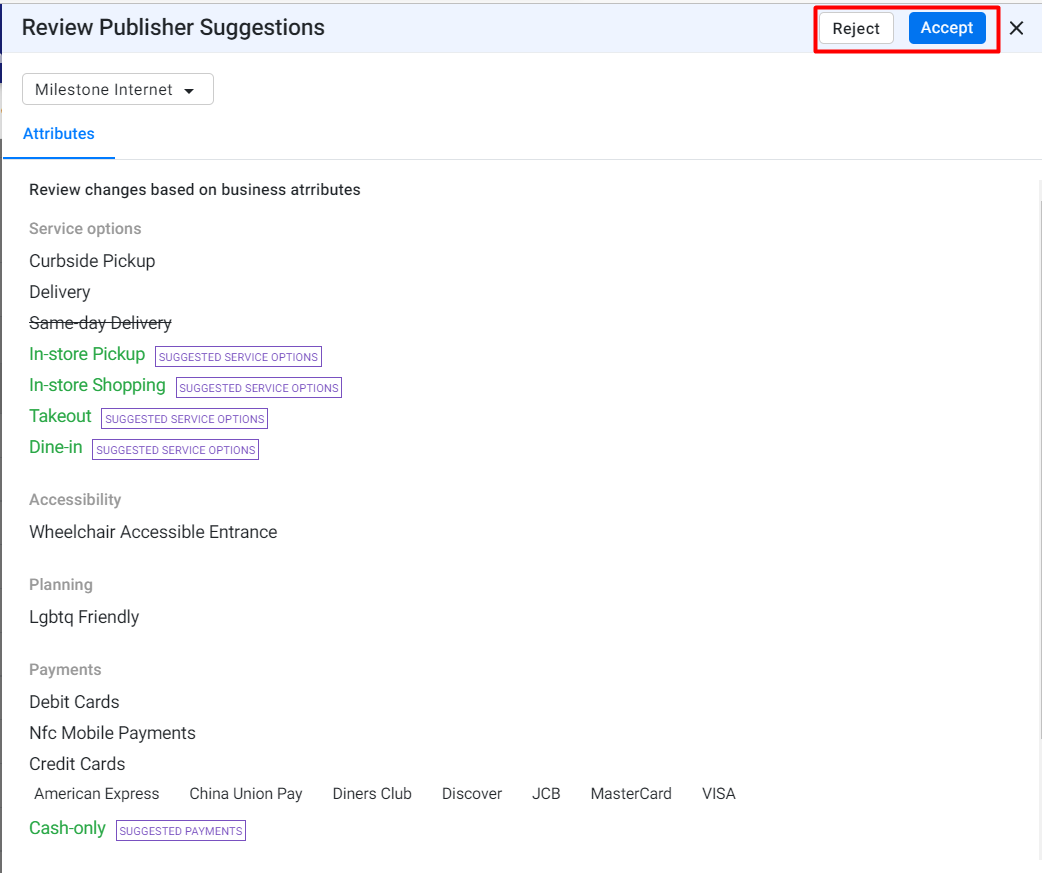This screenshot has height=873, width=1042.
Task: Click the VISA card type
Action: point(719,793)
